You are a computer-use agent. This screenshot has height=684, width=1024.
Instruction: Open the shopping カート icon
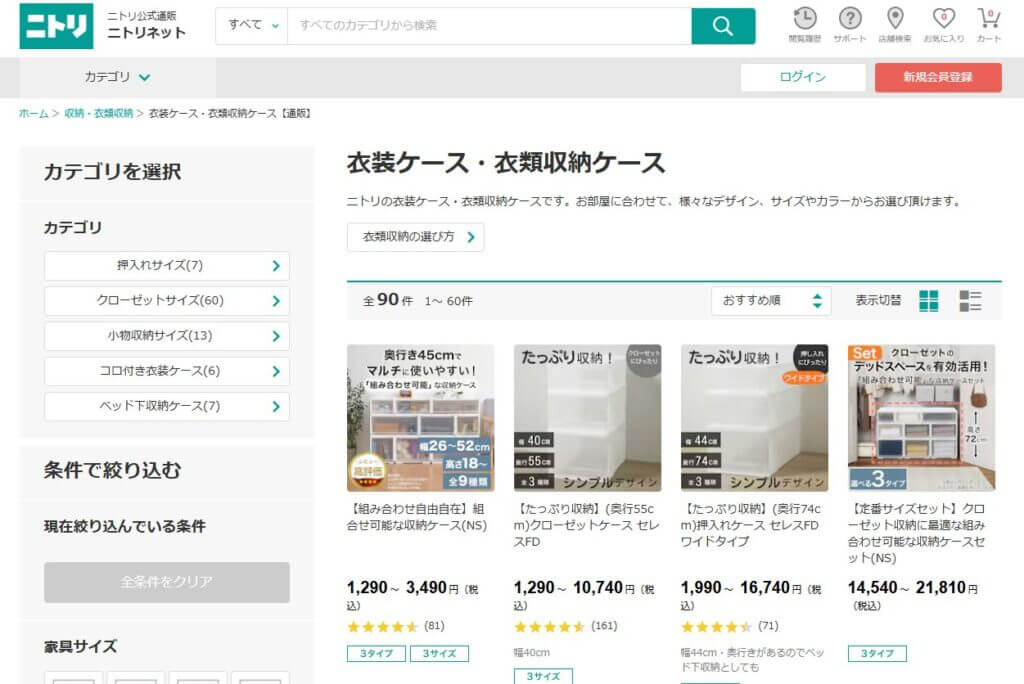point(988,22)
